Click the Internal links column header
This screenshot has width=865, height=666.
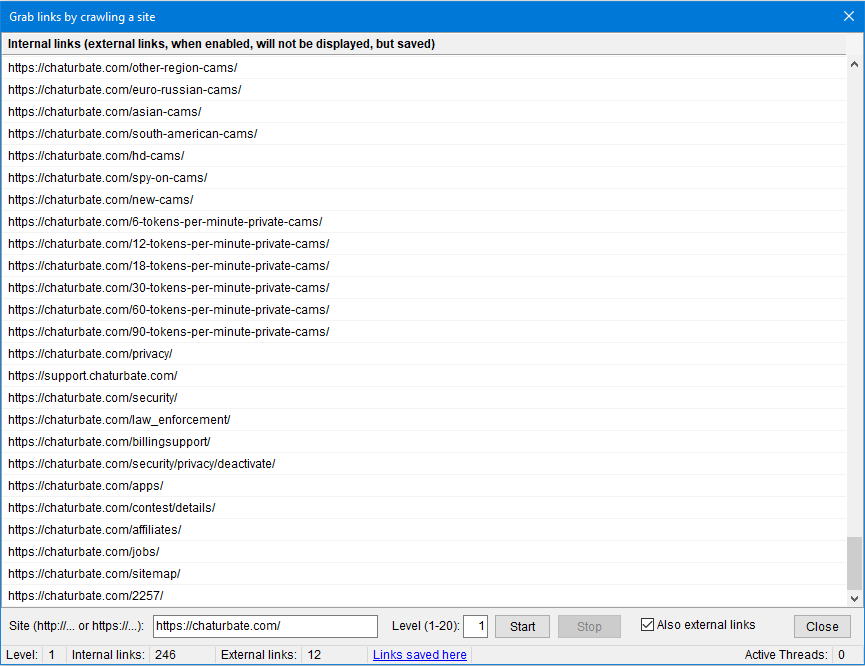424,44
